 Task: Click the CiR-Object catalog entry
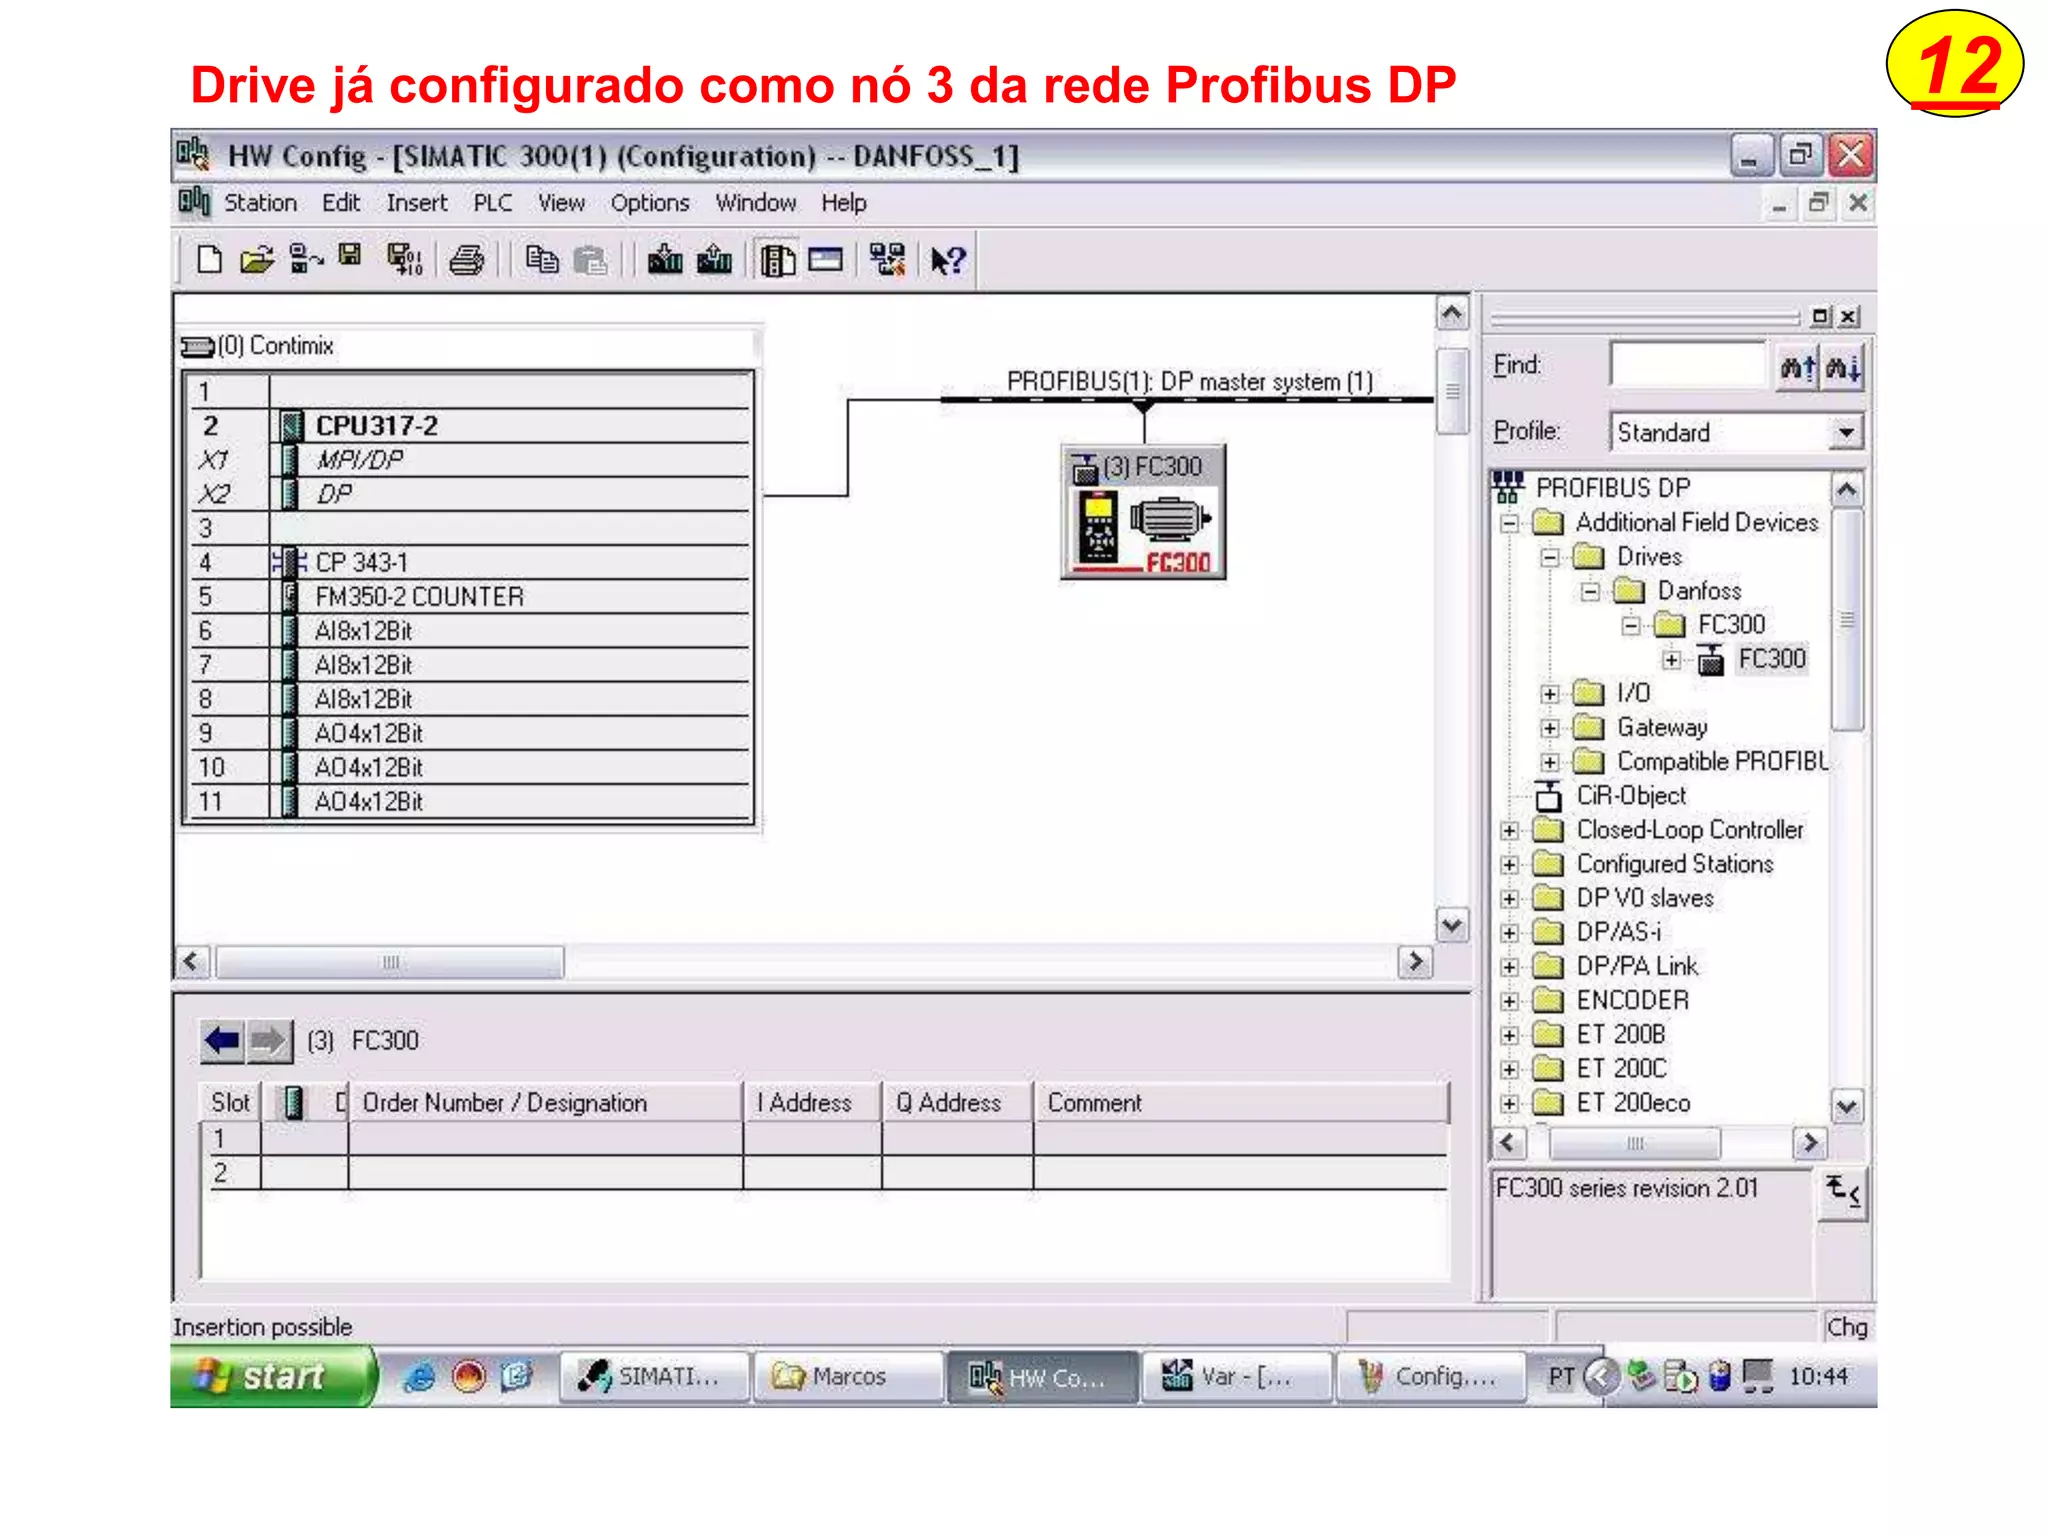[1631, 796]
